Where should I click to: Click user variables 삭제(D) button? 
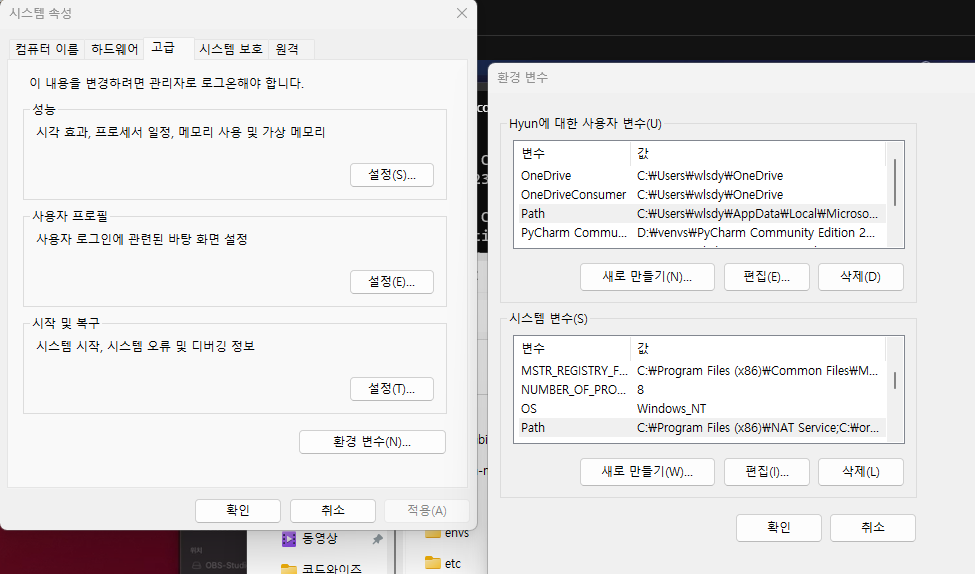pos(861,277)
